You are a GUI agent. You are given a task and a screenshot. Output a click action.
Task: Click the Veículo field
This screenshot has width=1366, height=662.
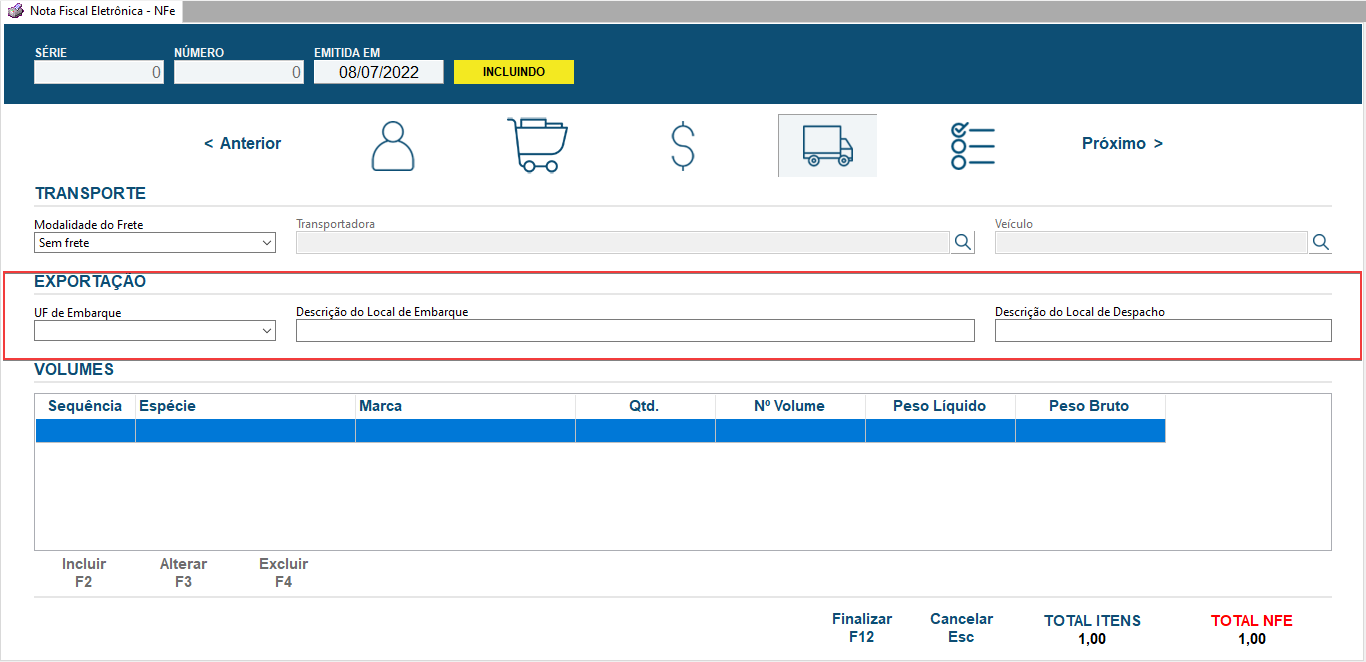(x=1151, y=242)
